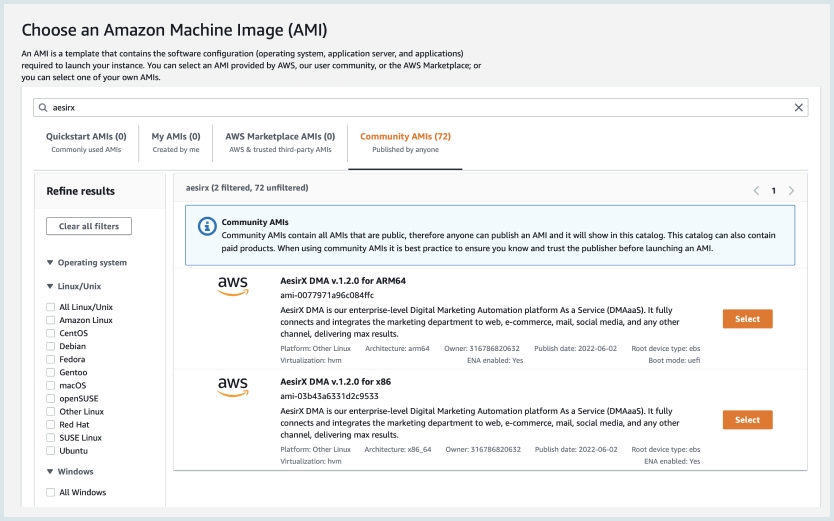Enable Gentoo filter
834x521 pixels.
(x=51, y=372)
